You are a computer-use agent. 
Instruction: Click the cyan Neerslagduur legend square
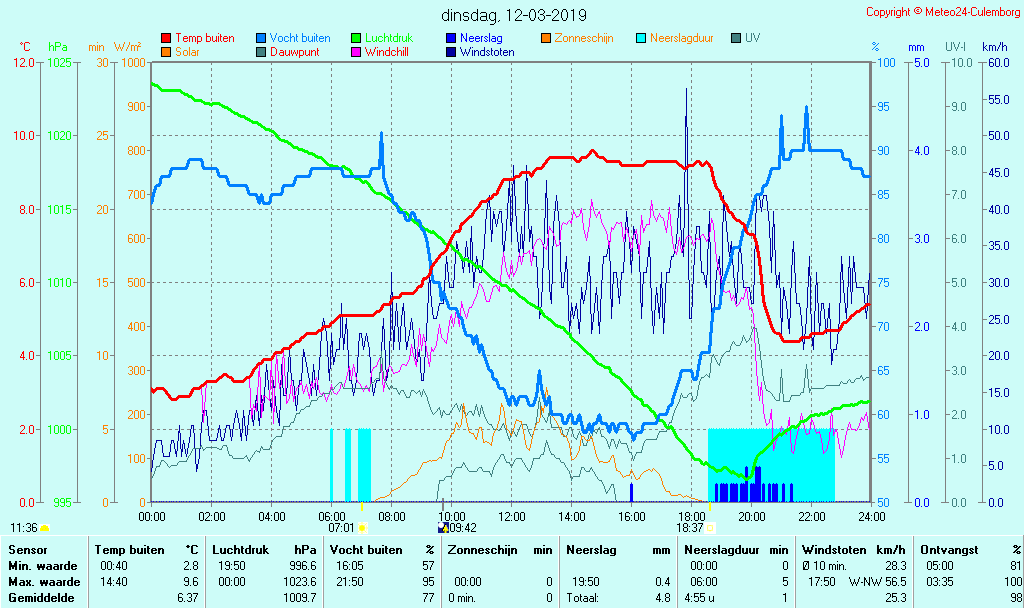click(640, 38)
